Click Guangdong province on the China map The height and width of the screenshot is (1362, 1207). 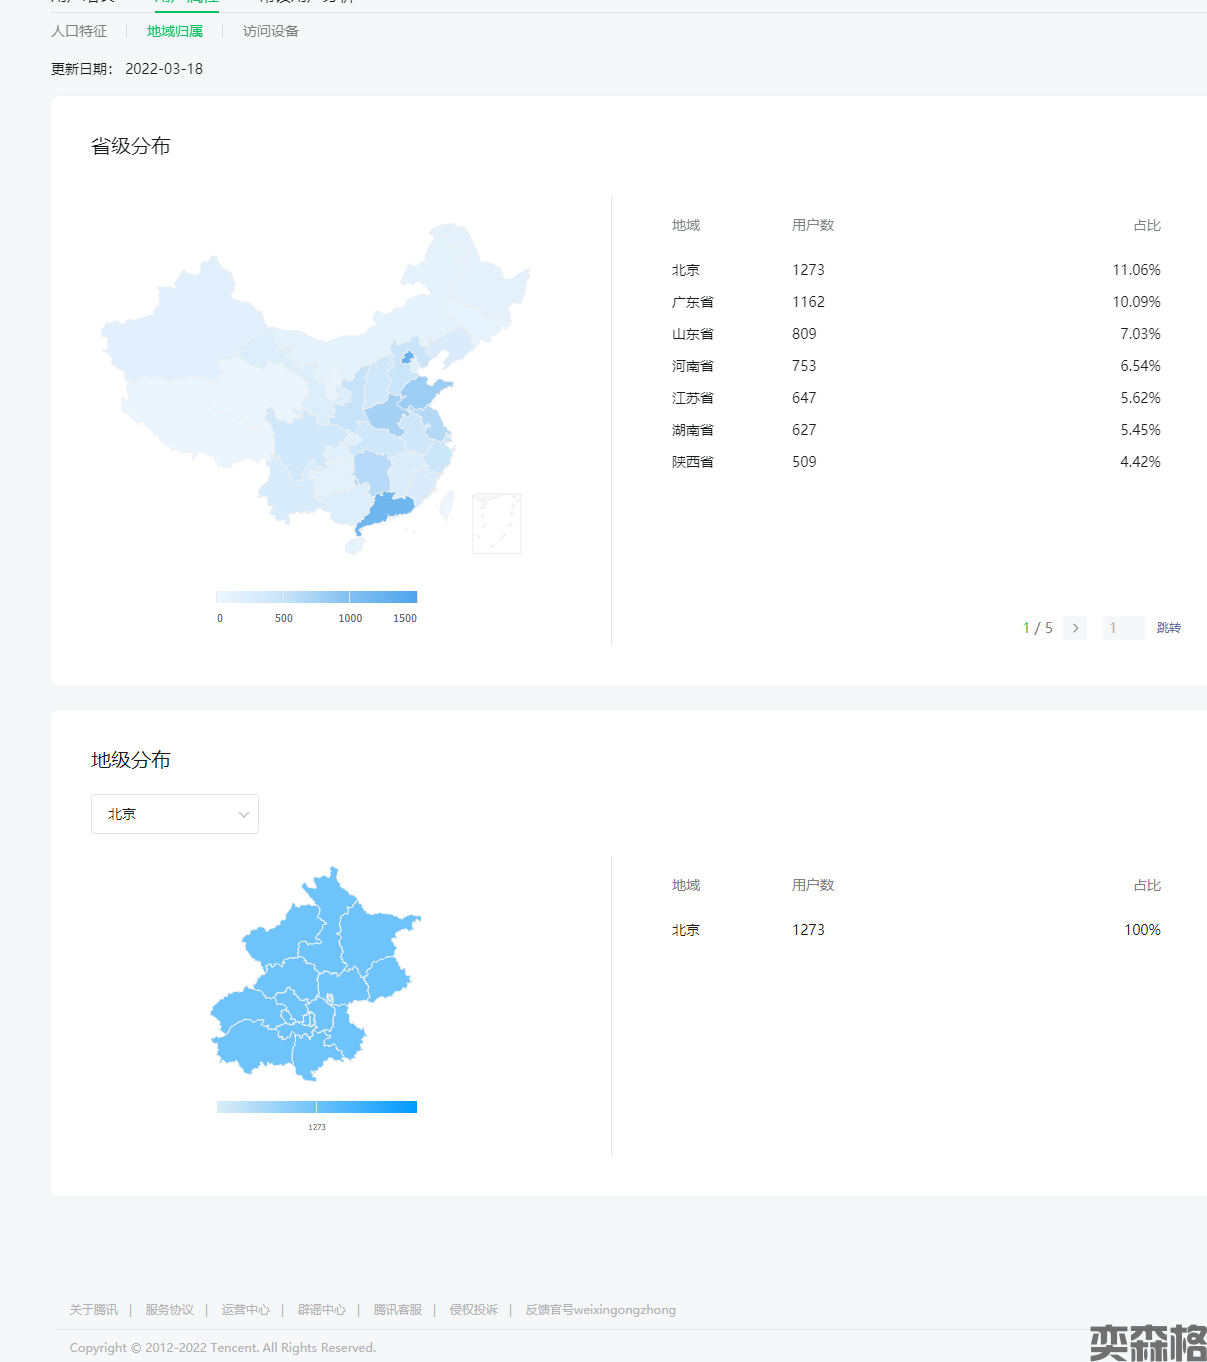tap(388, 509)
